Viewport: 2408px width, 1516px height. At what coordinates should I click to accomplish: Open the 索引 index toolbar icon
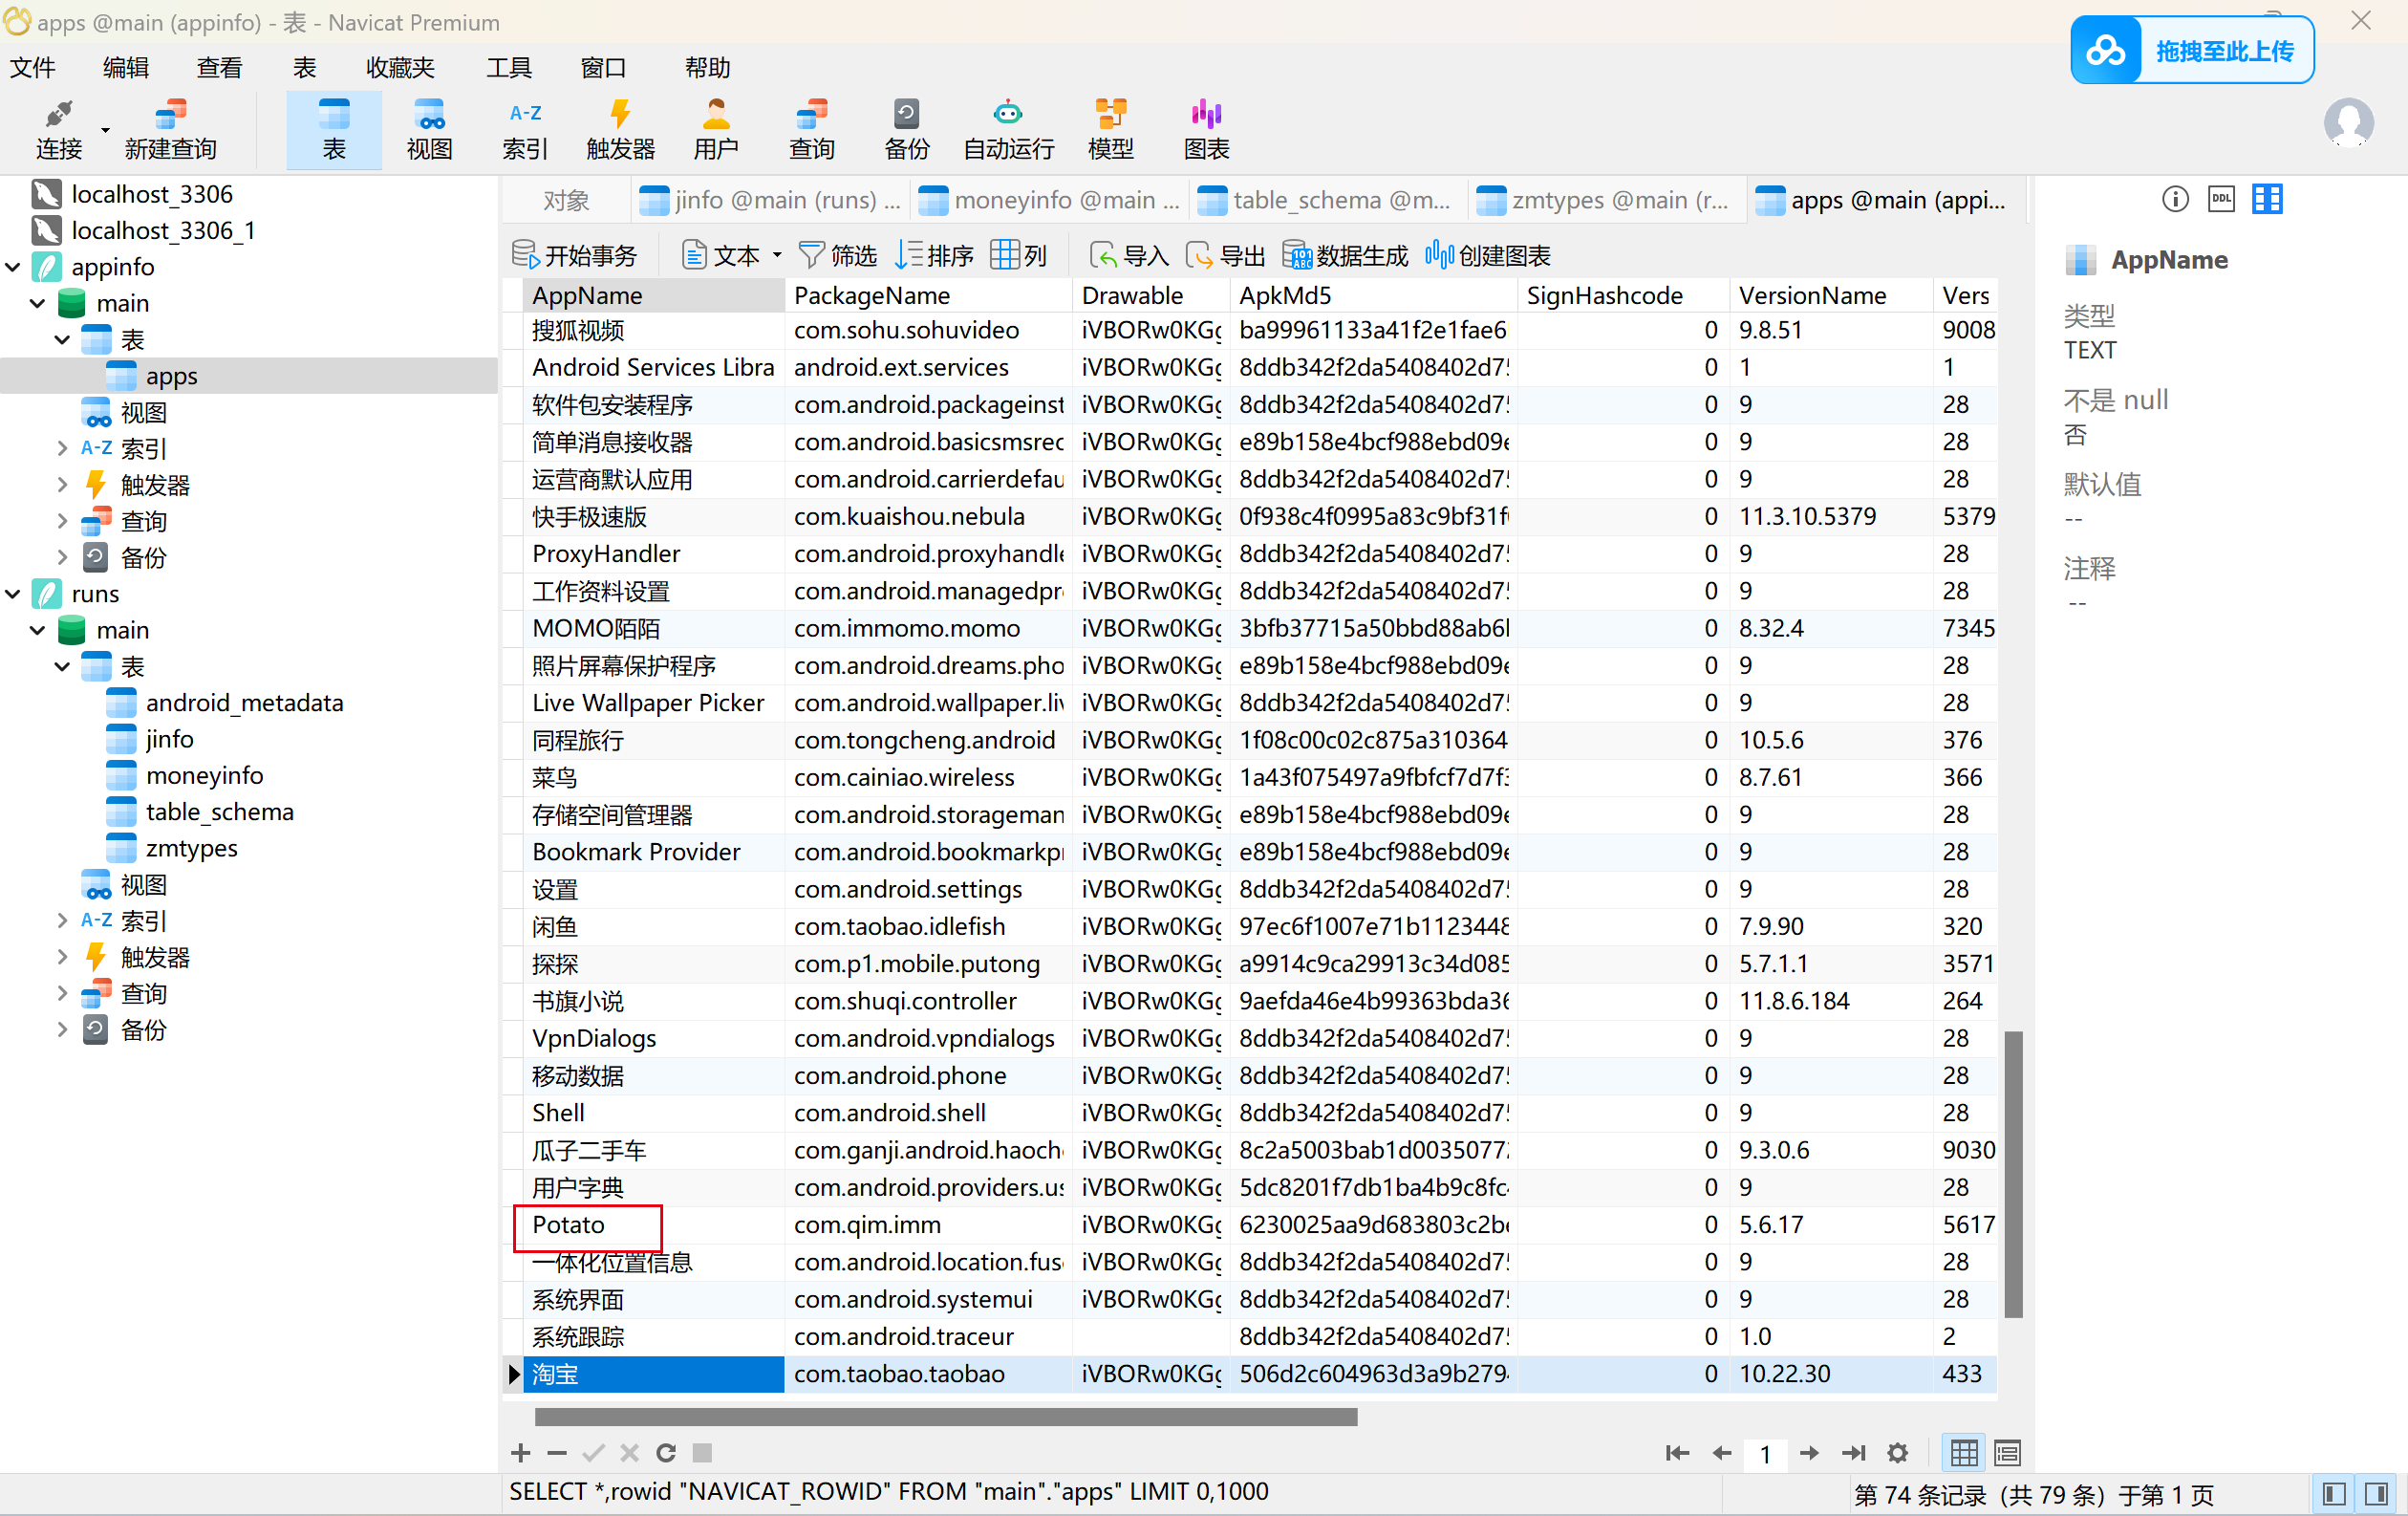point(525,129)
